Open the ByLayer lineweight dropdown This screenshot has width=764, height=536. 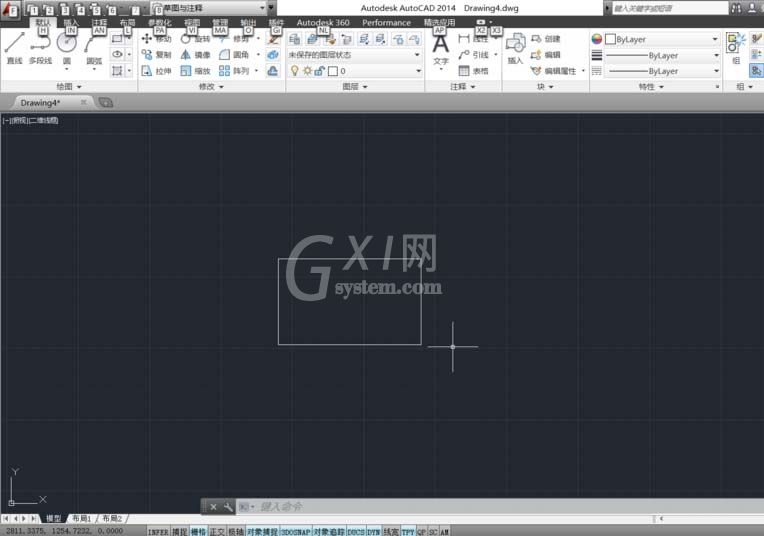663,55
